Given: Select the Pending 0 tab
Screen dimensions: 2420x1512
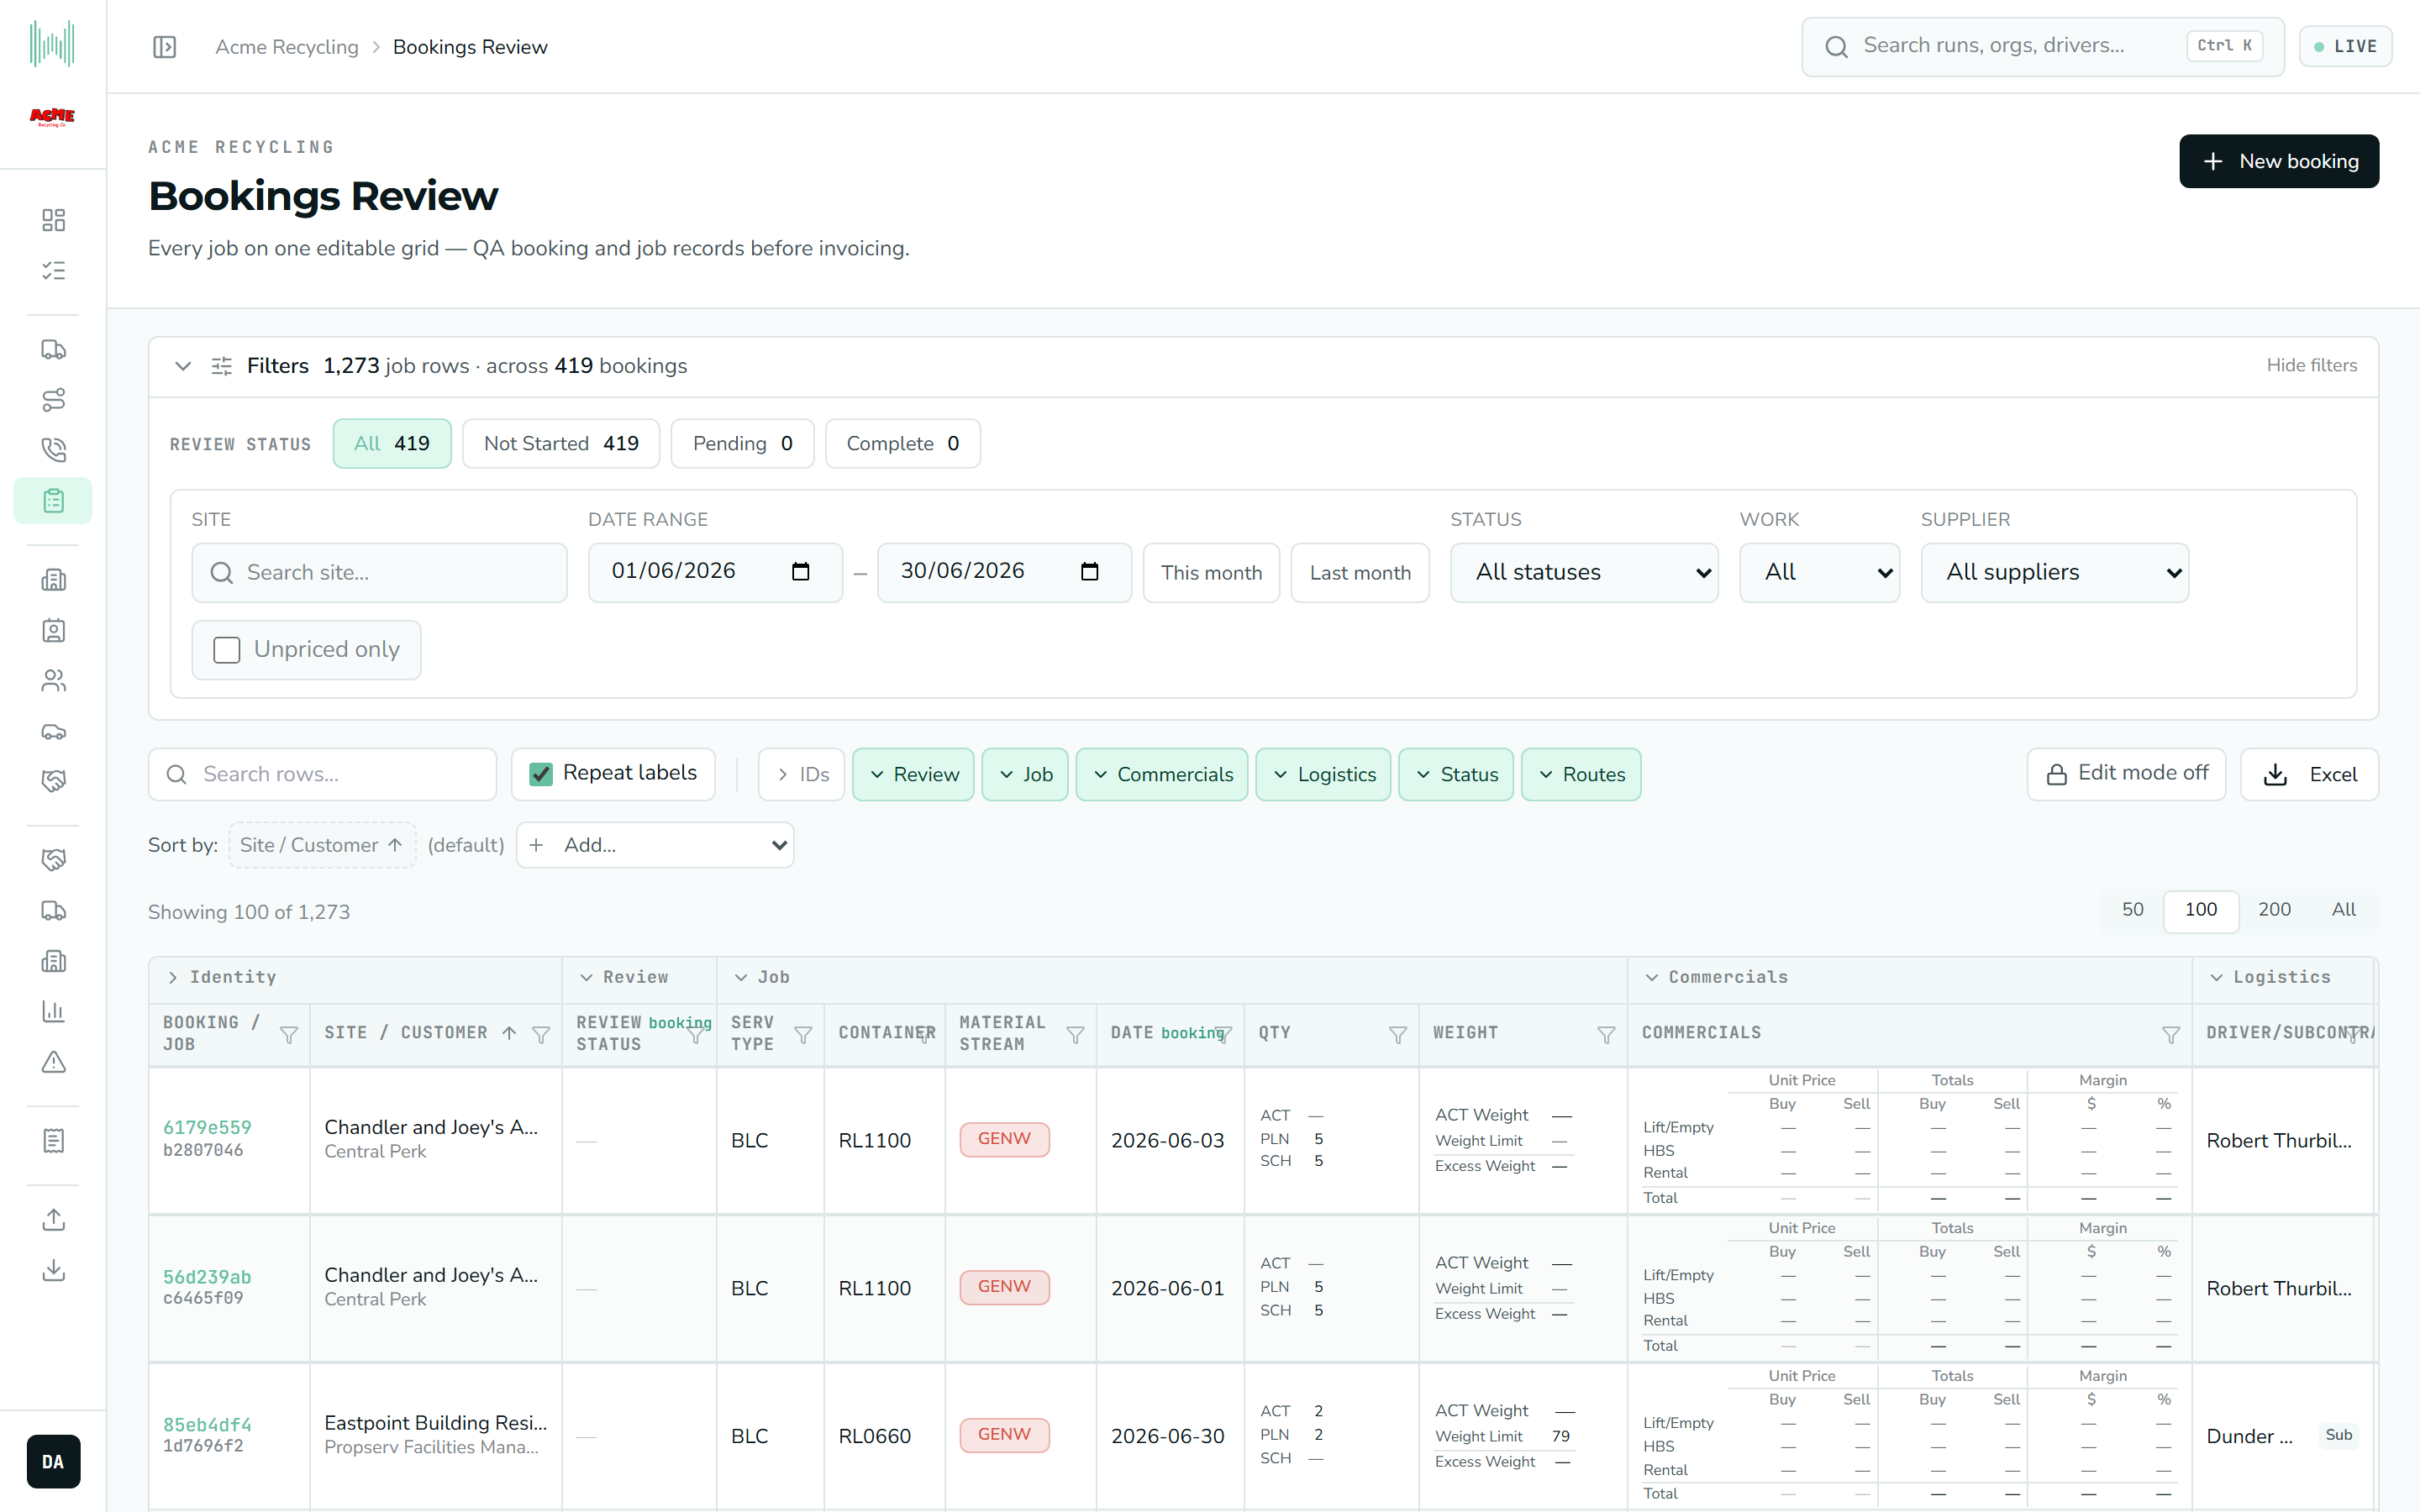Looking at the screenshot, I should (x=742, y=444).
